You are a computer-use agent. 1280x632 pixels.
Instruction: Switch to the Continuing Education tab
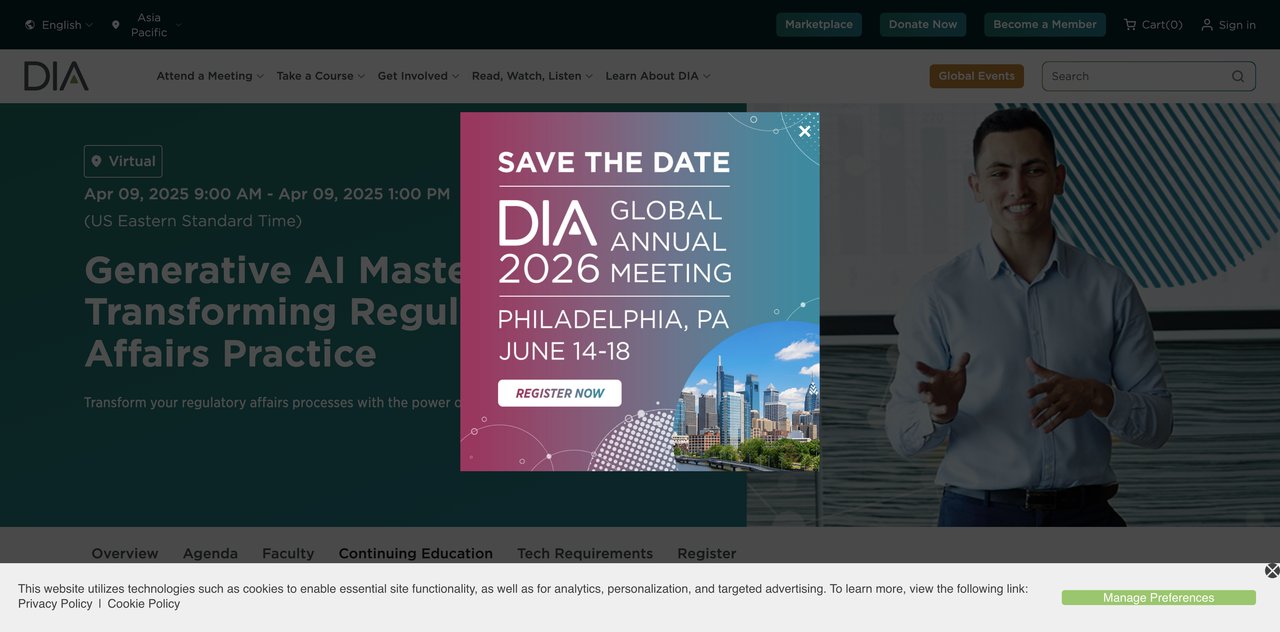(x=416, y=553)
